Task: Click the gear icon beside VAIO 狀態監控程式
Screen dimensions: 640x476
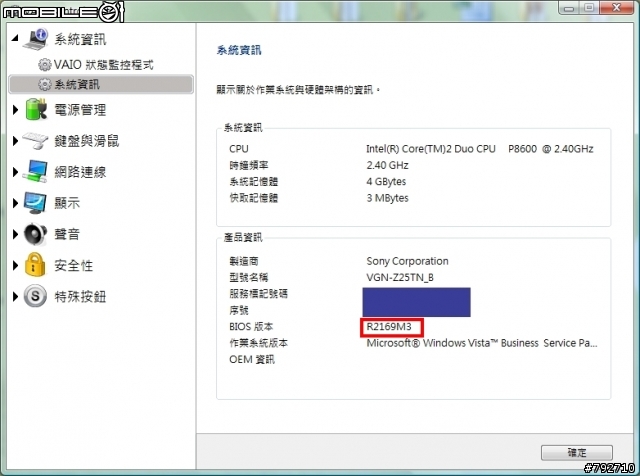Action: [44, 65]
